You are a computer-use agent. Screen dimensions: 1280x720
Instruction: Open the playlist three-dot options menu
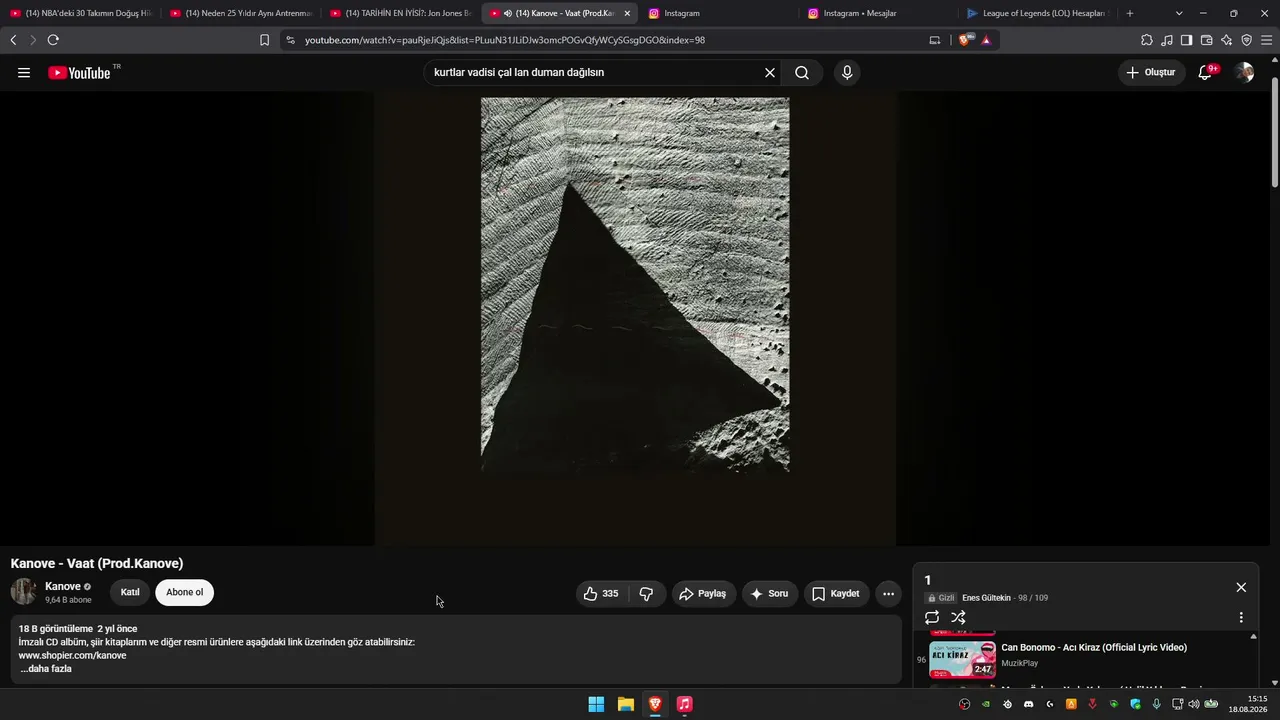pos(1241,617)
